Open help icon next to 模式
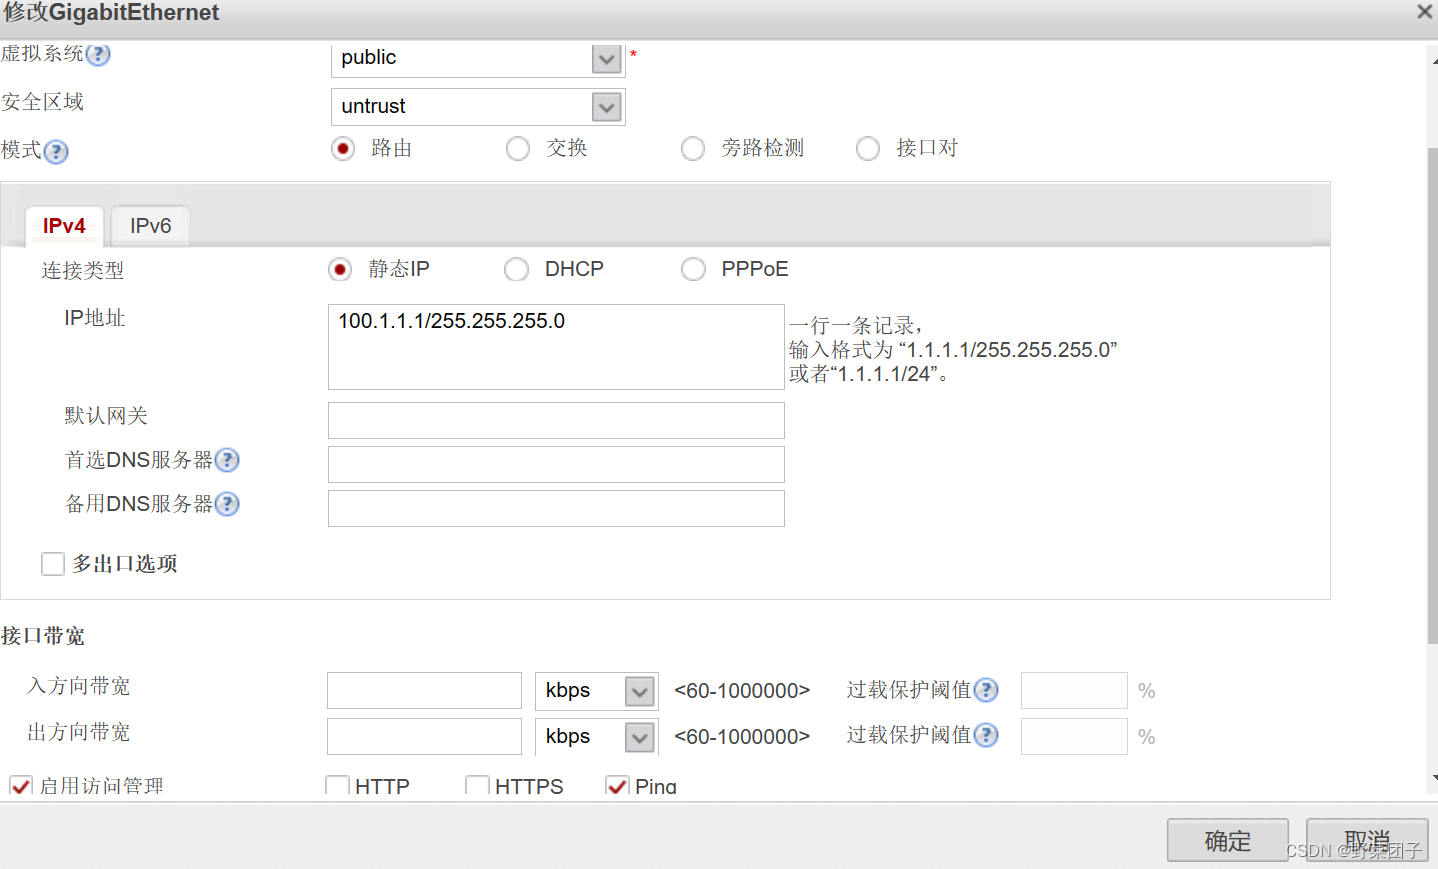The image size is (1438, 869). [x=56, y=151]
